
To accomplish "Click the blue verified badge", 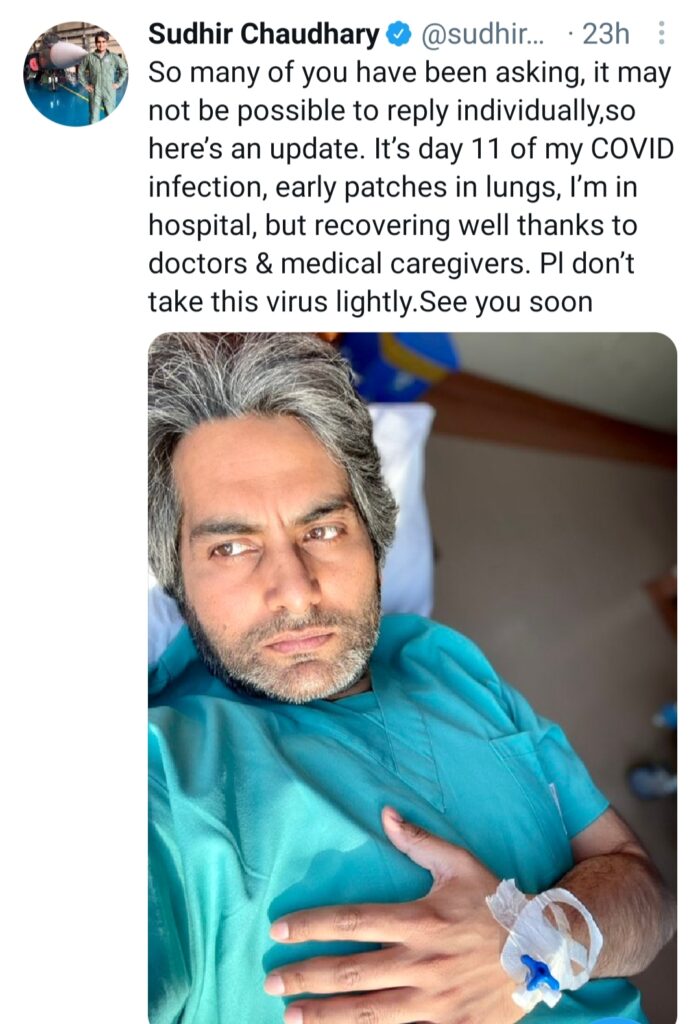I will coord(399,34).
